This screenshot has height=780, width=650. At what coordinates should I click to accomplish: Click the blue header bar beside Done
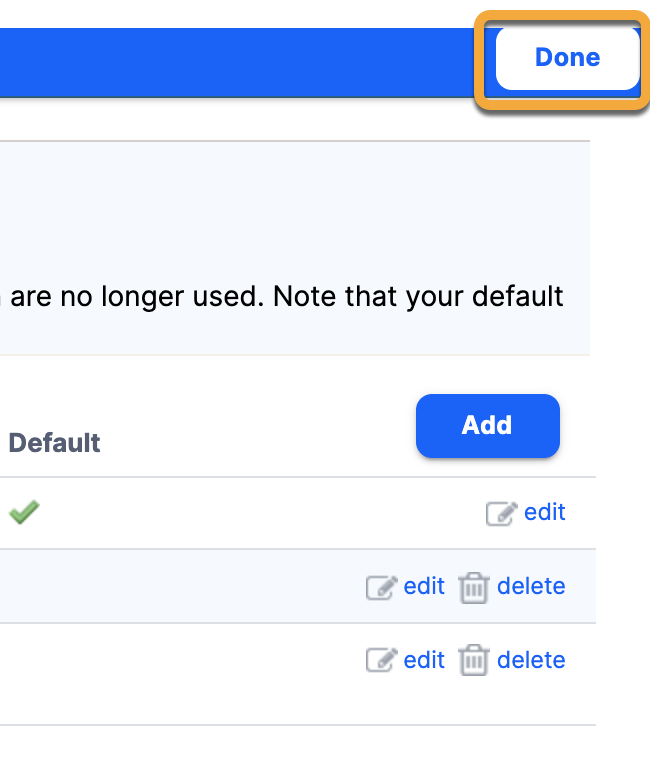(240, 62)
